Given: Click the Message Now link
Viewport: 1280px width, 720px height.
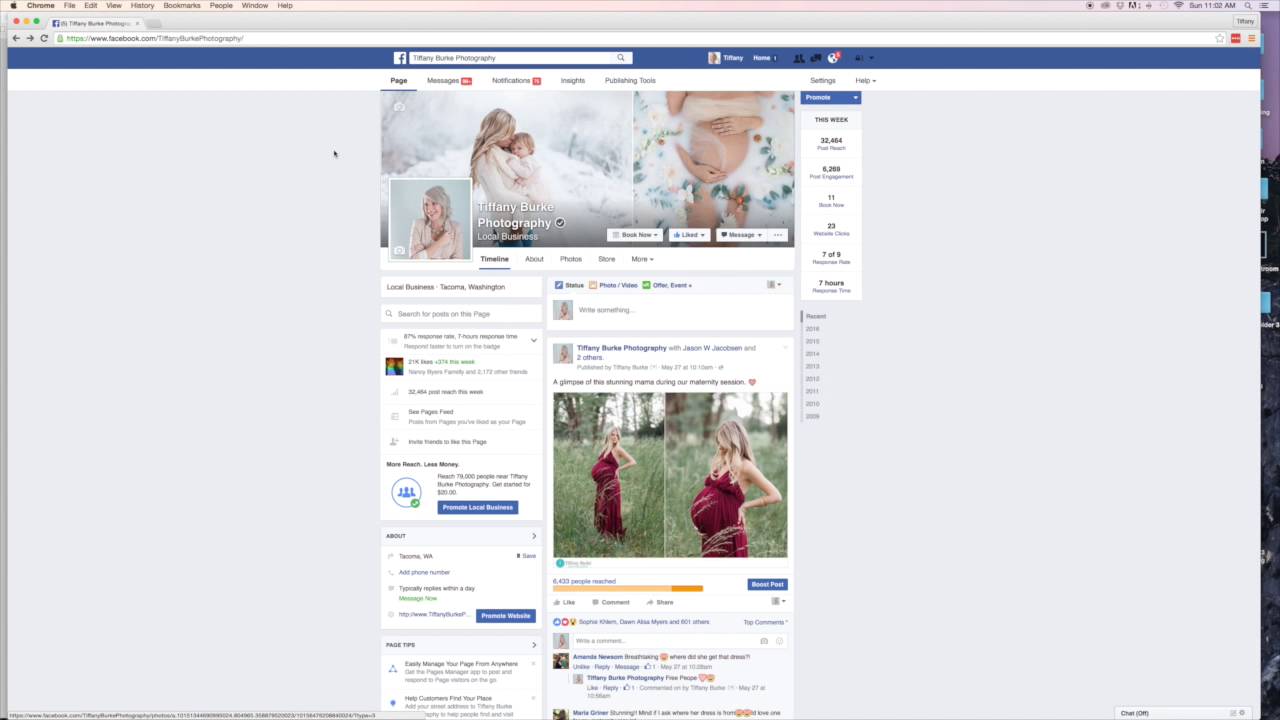Looking at the screenshot, I should (x=418, y=598).
